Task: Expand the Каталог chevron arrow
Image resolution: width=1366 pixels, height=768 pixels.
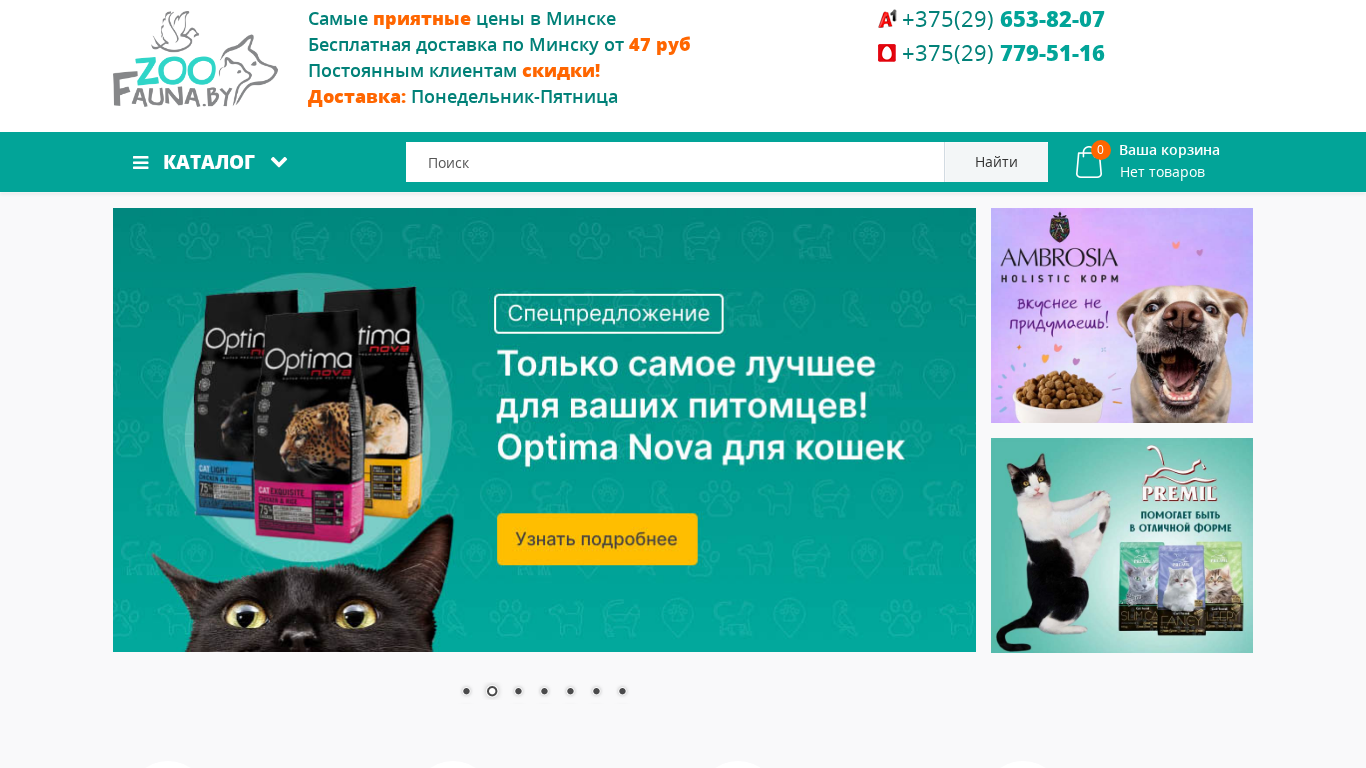Action: pyautogui.click(x=279, y=162)
